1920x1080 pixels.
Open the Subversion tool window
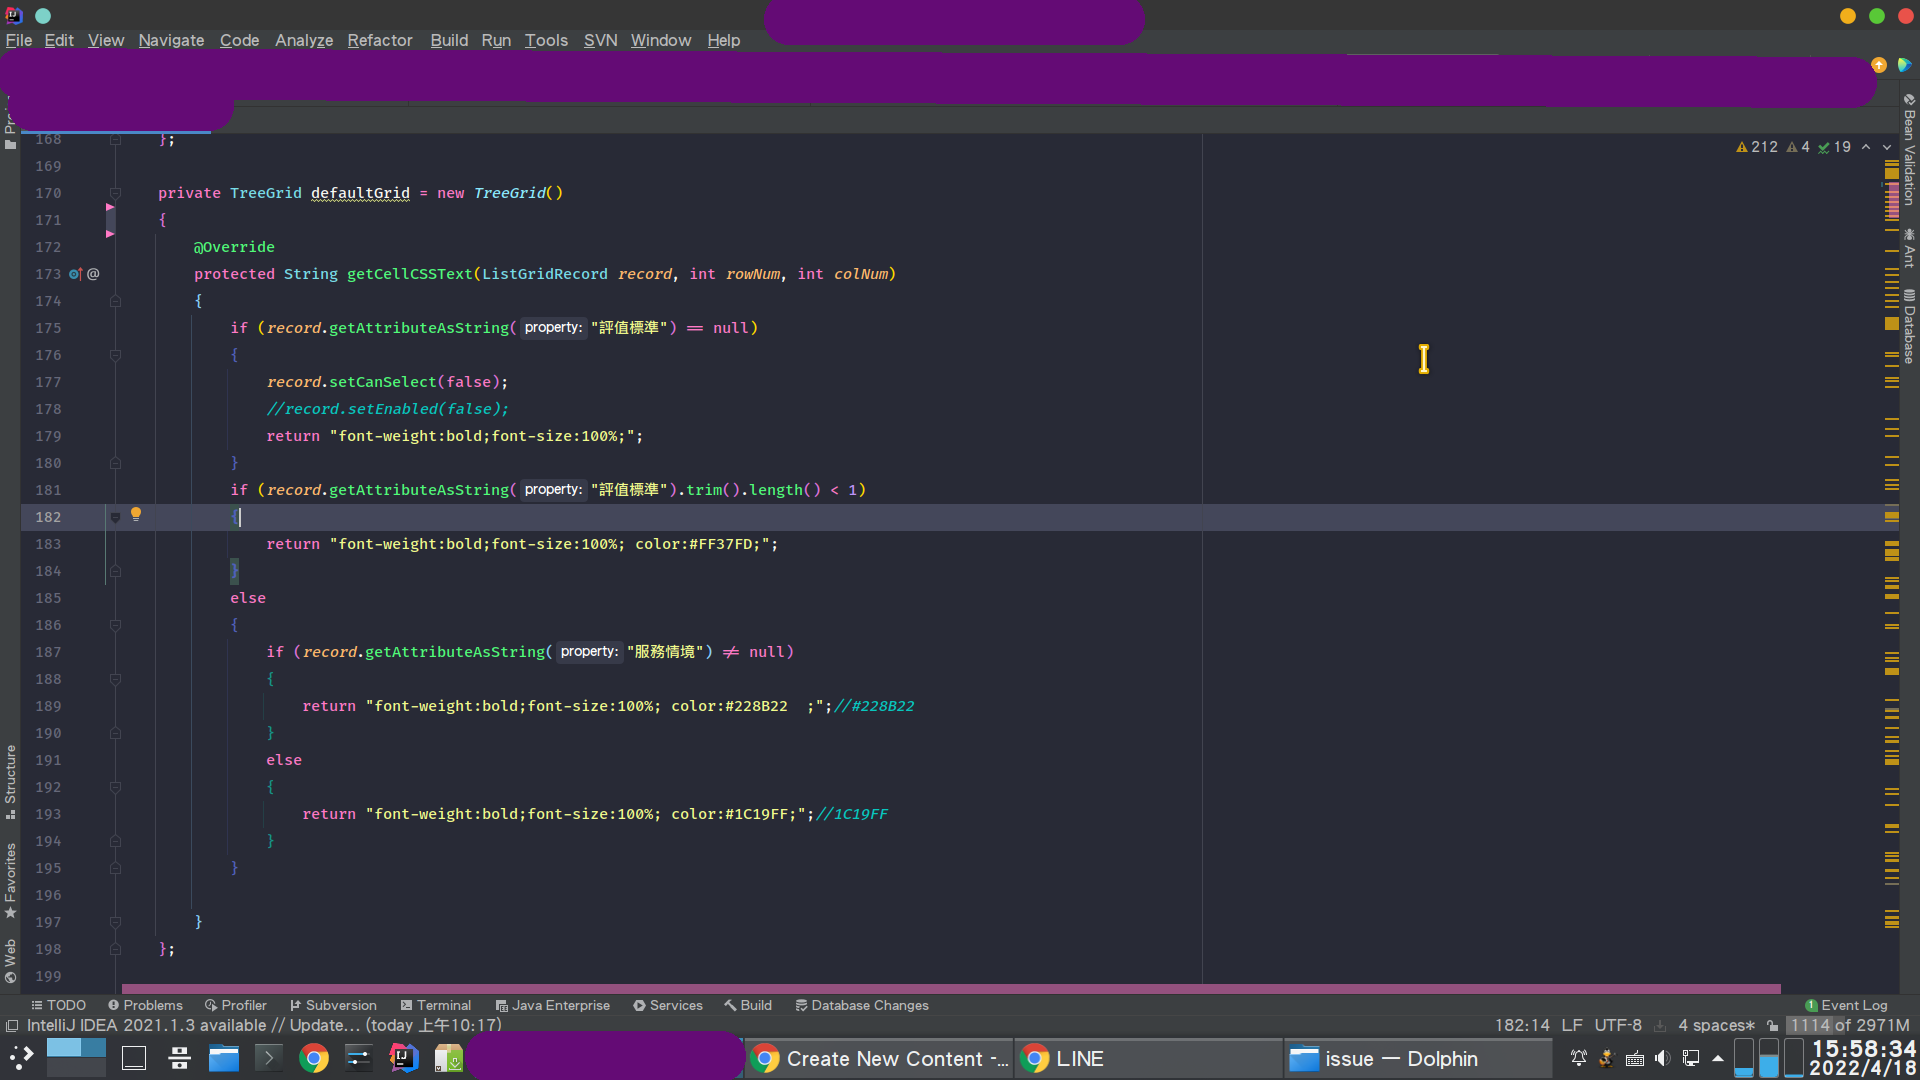click(333, 1005)
